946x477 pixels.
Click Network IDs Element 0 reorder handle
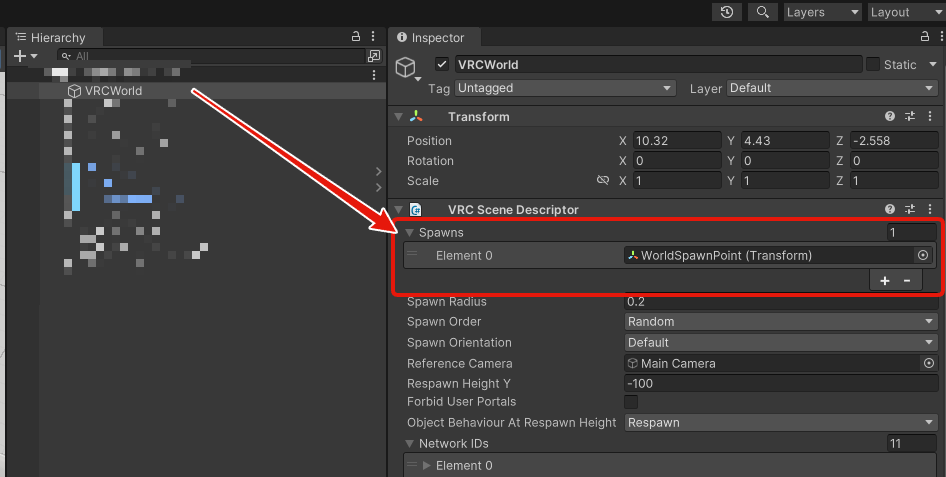click(x=412, y=464)
